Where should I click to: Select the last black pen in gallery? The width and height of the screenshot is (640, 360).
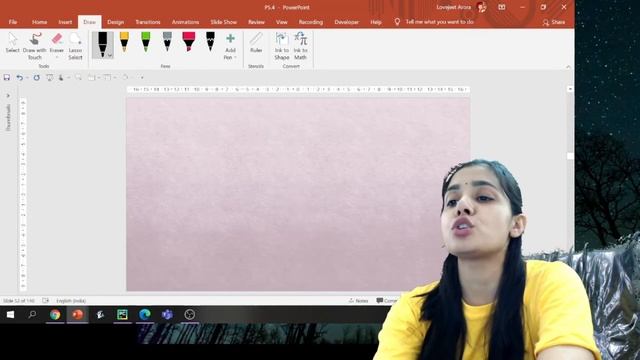[210, 42]
